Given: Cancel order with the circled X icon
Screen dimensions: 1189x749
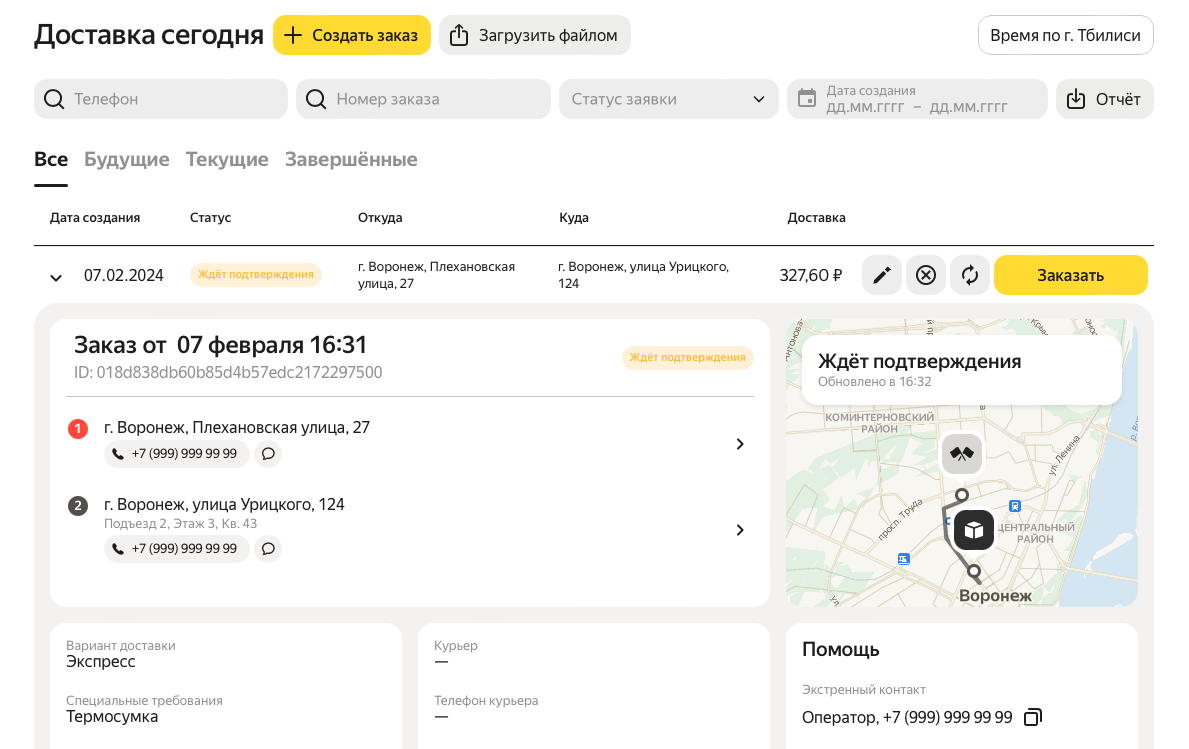Looking at the screenshot, I should pyautogui.click(x=926, y=275).
